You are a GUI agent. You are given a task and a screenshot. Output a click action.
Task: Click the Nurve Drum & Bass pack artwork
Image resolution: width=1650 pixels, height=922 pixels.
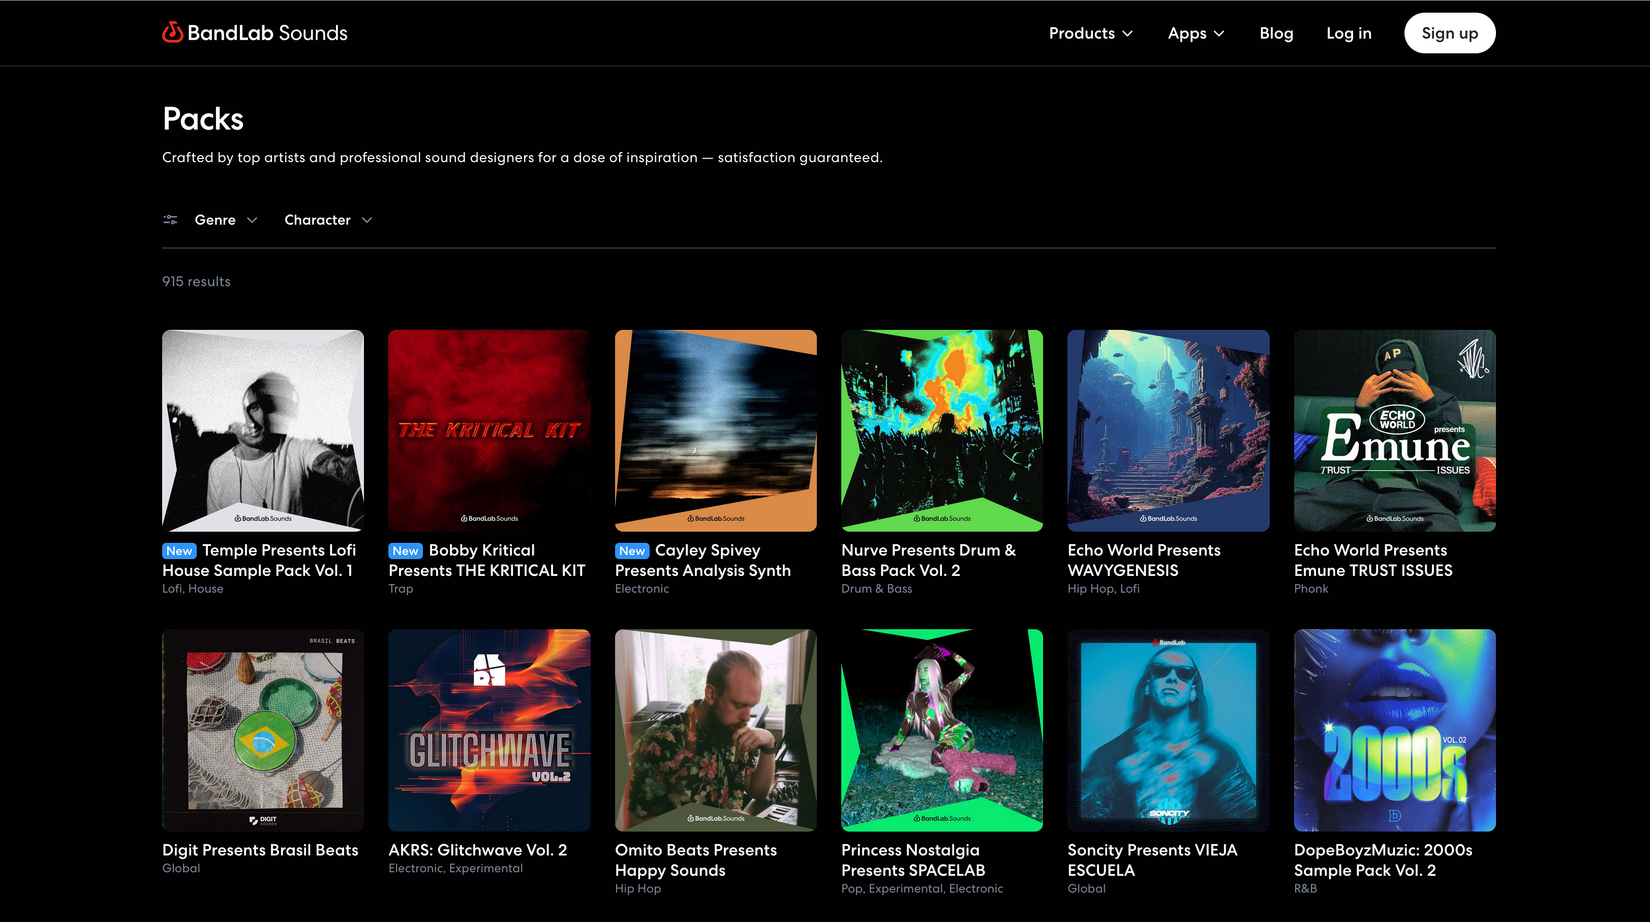[x=941, y=431]
